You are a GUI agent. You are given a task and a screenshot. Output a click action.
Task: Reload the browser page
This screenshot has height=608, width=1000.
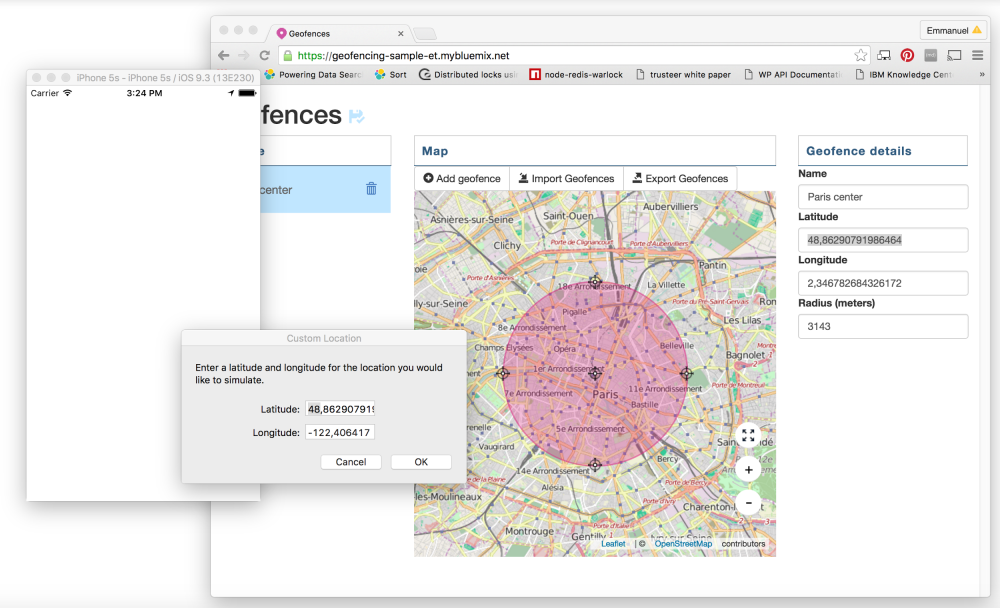click(x=264, y=55)
